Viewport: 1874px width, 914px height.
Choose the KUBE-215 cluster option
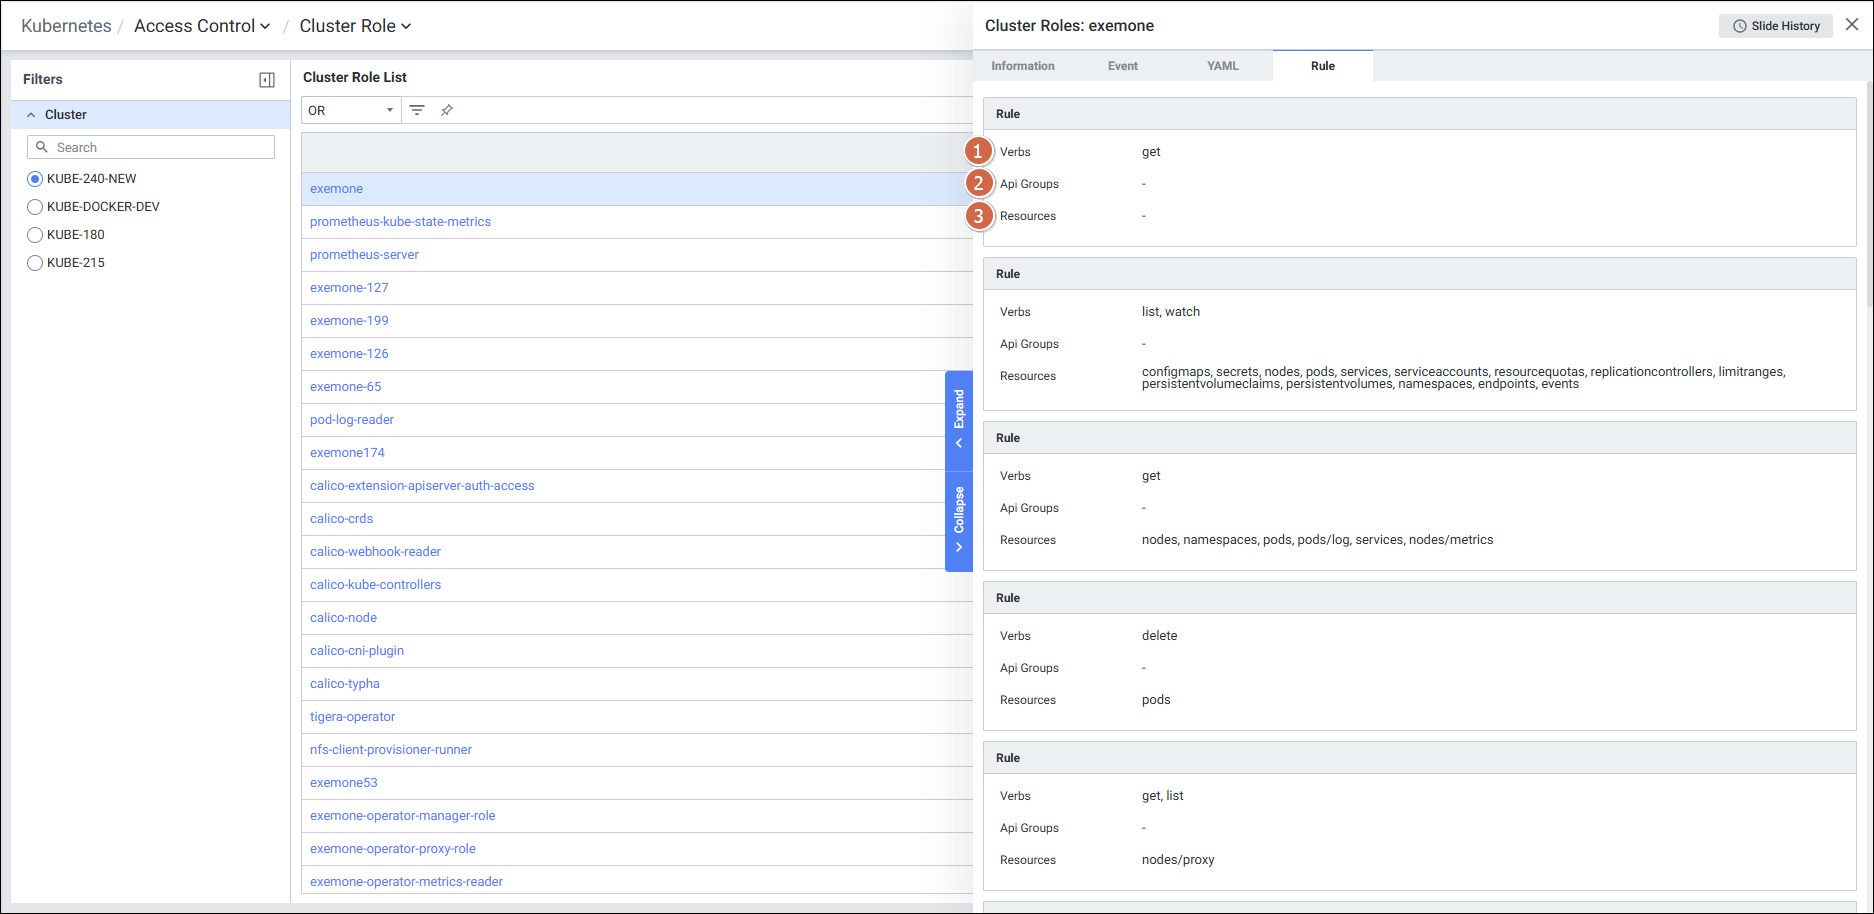pos(35,263)
